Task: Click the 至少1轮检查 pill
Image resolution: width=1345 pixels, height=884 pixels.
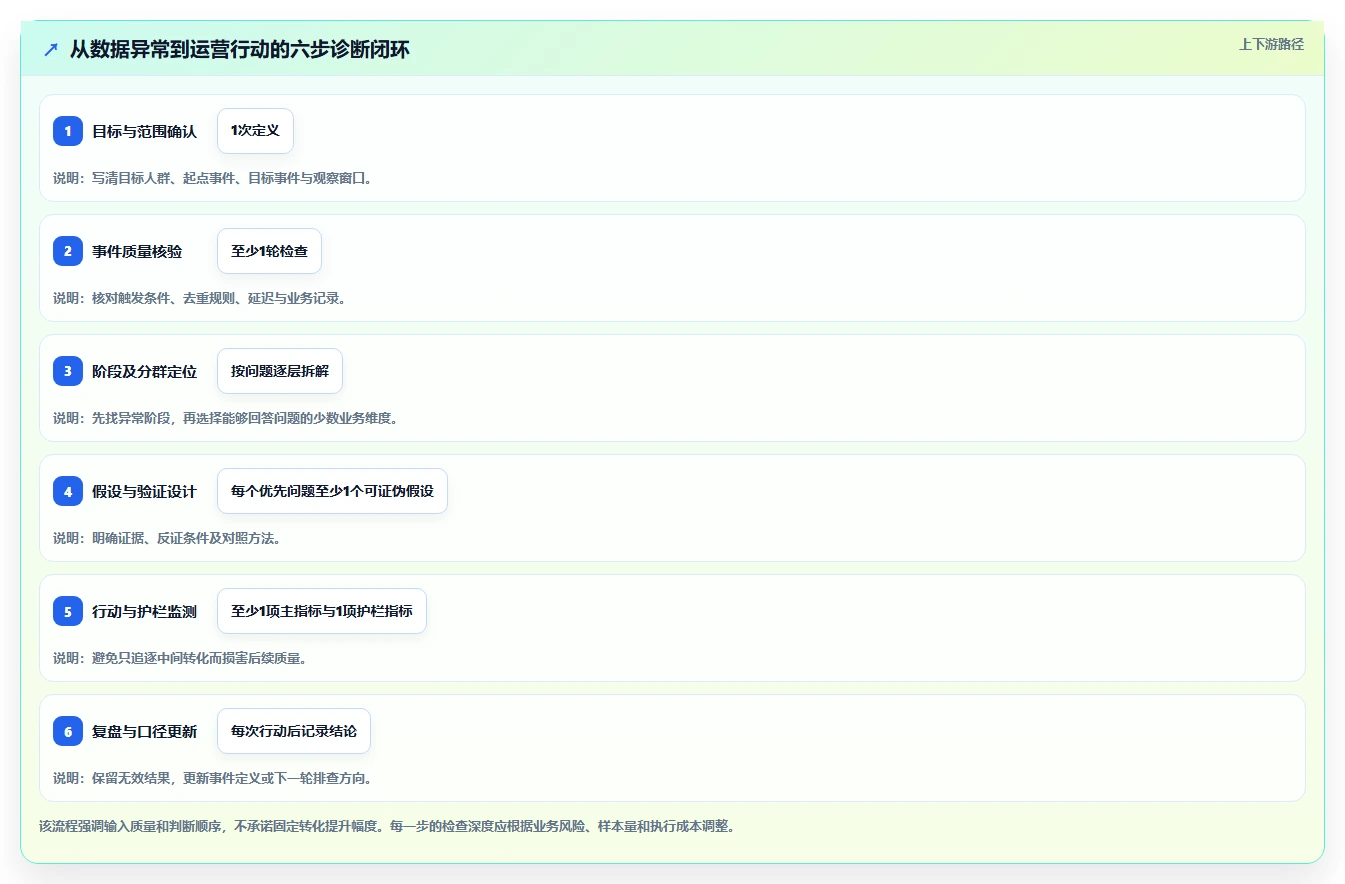Action: (x=269, y=251)
